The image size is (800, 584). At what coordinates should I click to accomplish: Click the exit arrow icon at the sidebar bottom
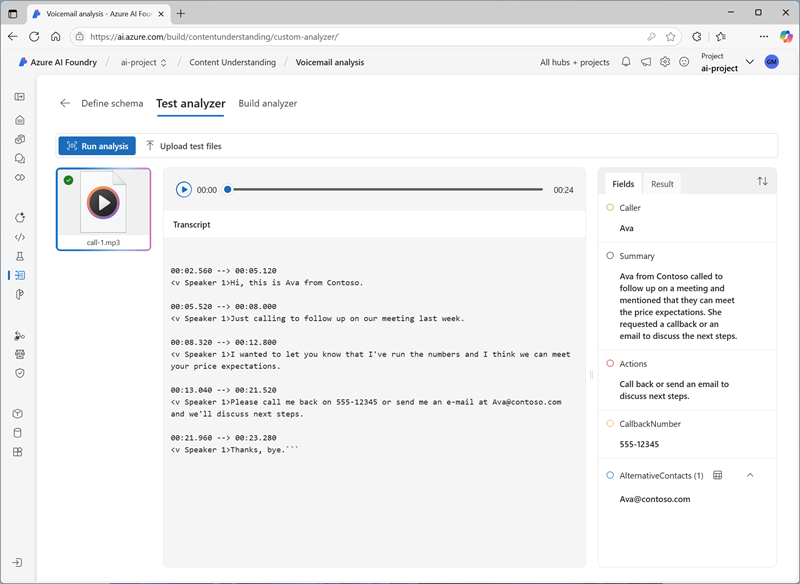[17, 563]
